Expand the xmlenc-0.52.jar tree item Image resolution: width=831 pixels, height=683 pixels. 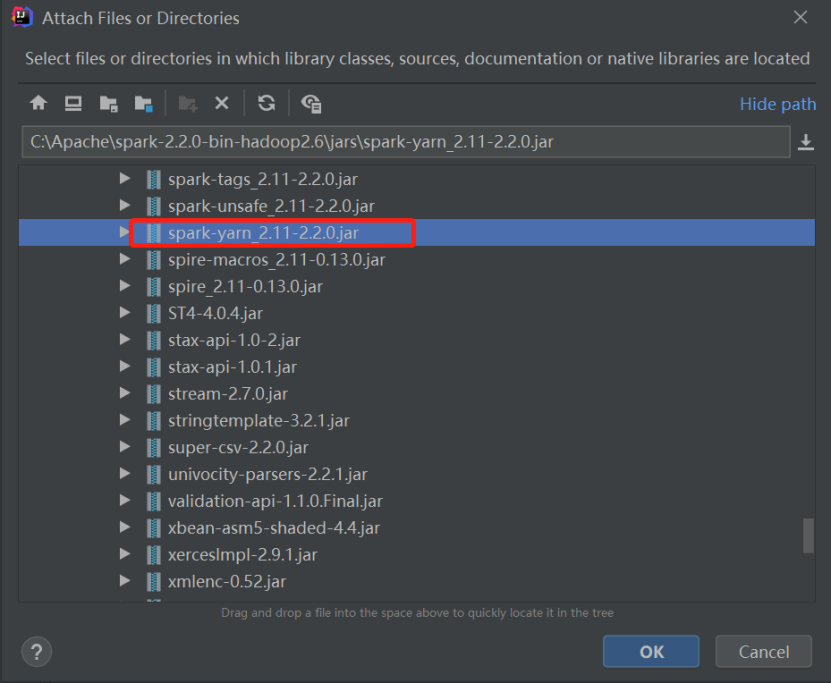(x=124, y=581)
